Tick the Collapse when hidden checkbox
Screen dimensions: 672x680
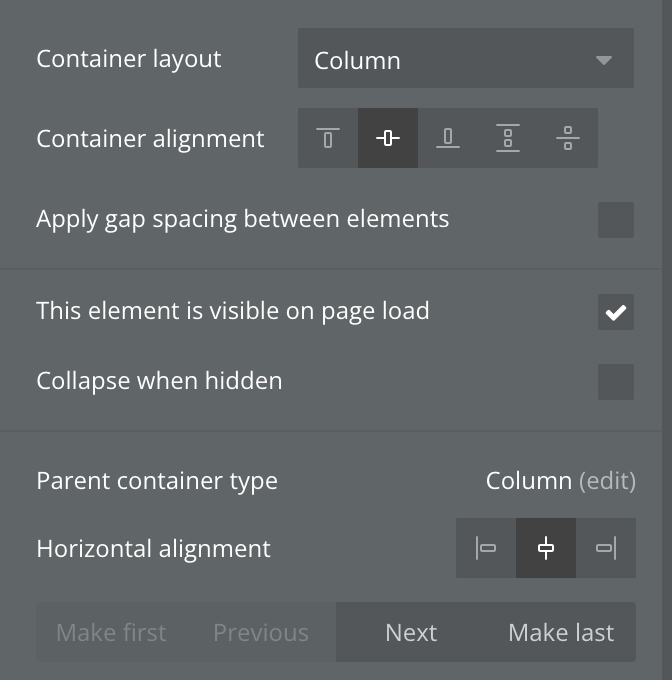615,382
